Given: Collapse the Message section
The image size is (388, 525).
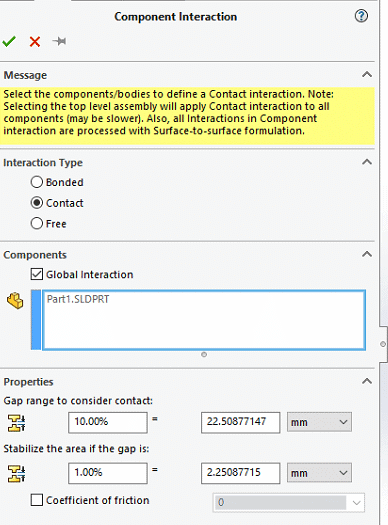Looking at the screenshot, I should click(x=367, y=74).
